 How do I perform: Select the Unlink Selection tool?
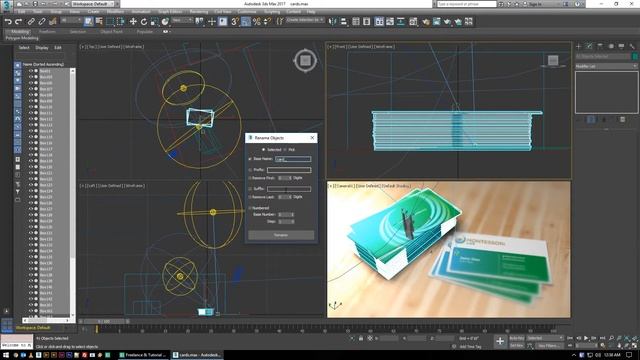[x=42, y=22]
